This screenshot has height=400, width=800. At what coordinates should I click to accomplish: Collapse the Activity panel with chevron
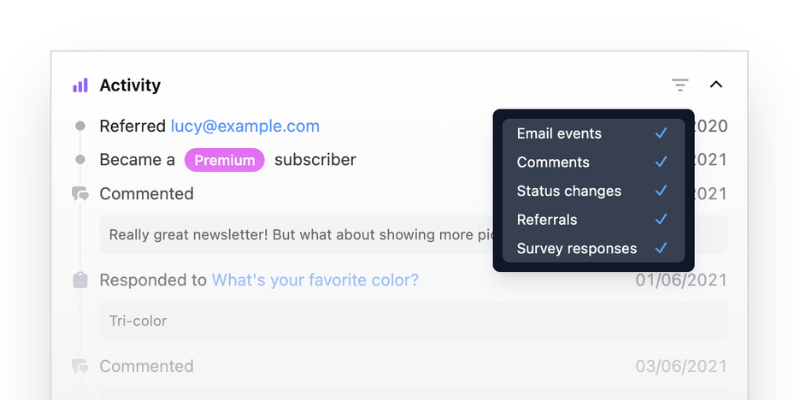[716, 84]
